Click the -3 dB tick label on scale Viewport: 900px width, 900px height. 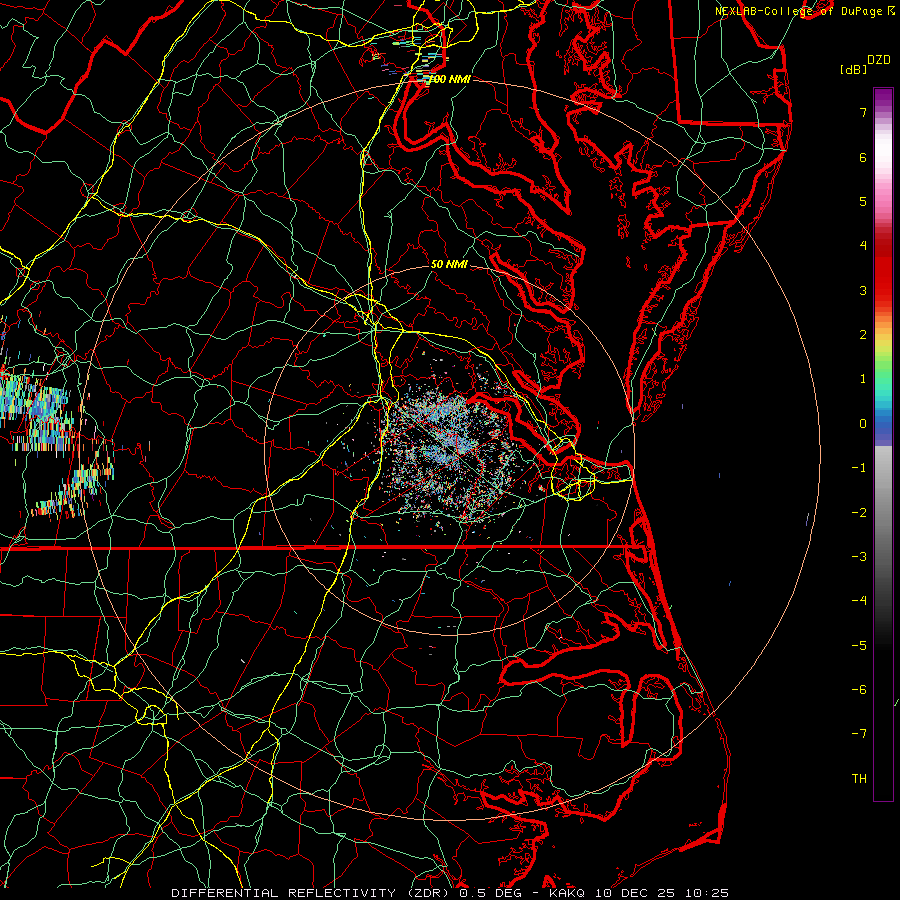[x=859, y=557]
